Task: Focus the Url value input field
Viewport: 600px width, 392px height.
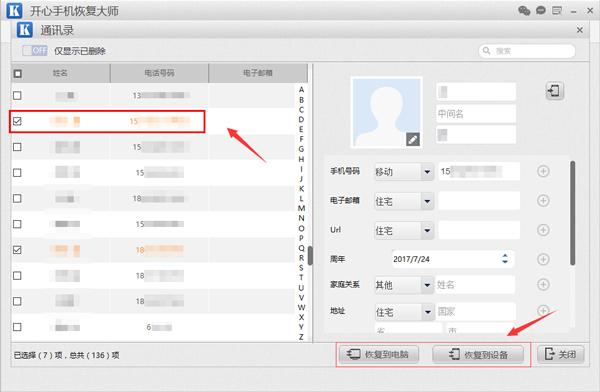Action: point(479,230)
